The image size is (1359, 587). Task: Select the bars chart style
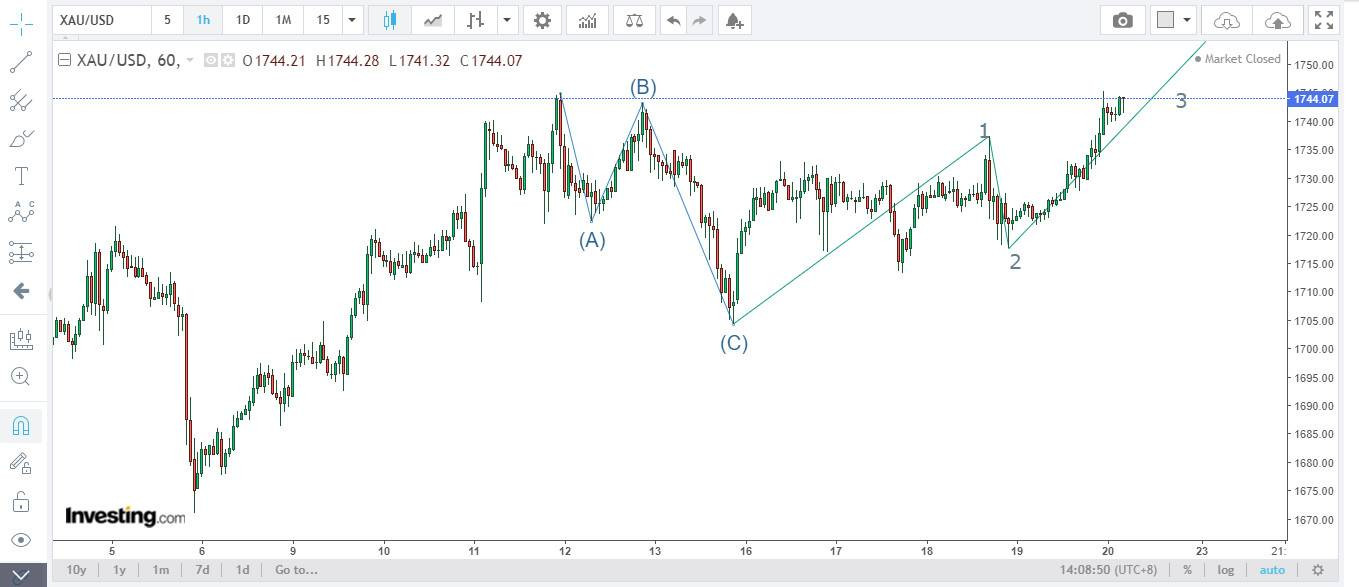[475, 20]
